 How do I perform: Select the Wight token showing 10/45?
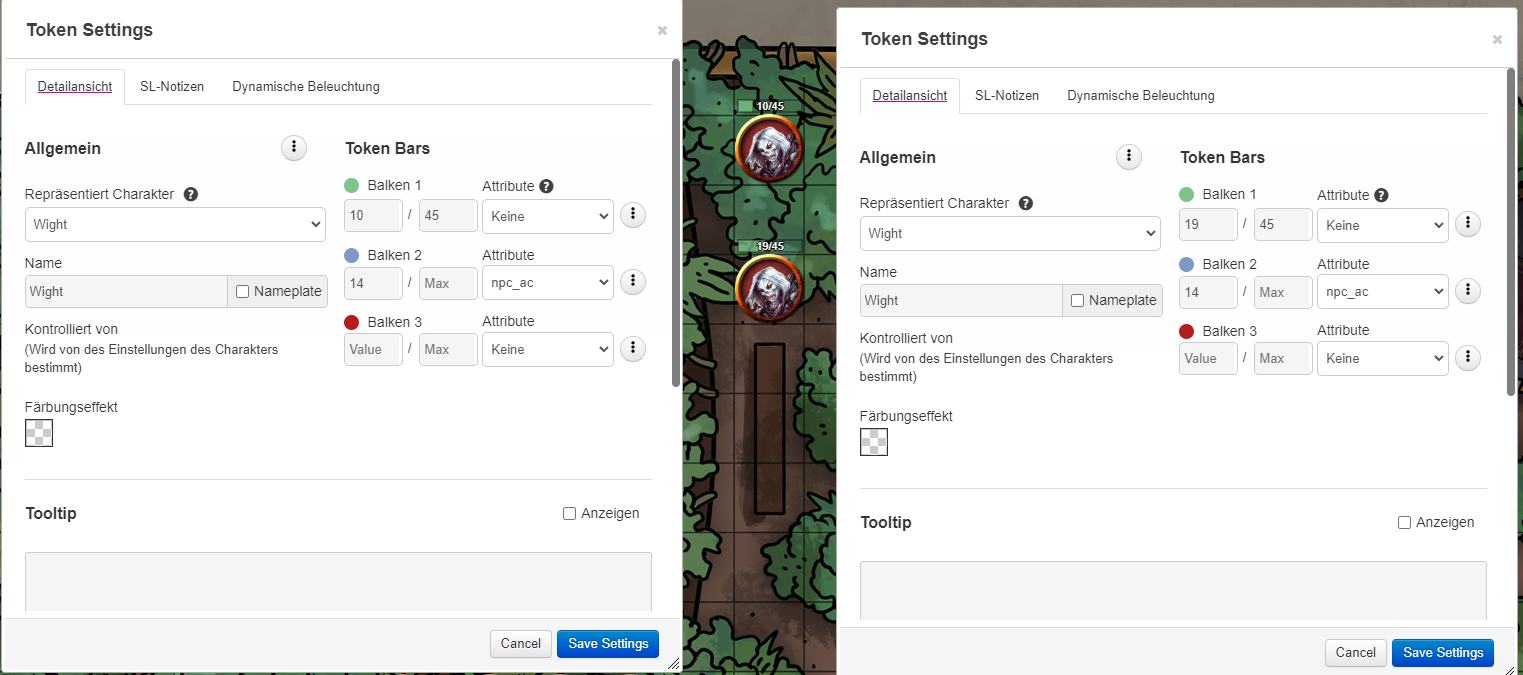coord(768,149)
